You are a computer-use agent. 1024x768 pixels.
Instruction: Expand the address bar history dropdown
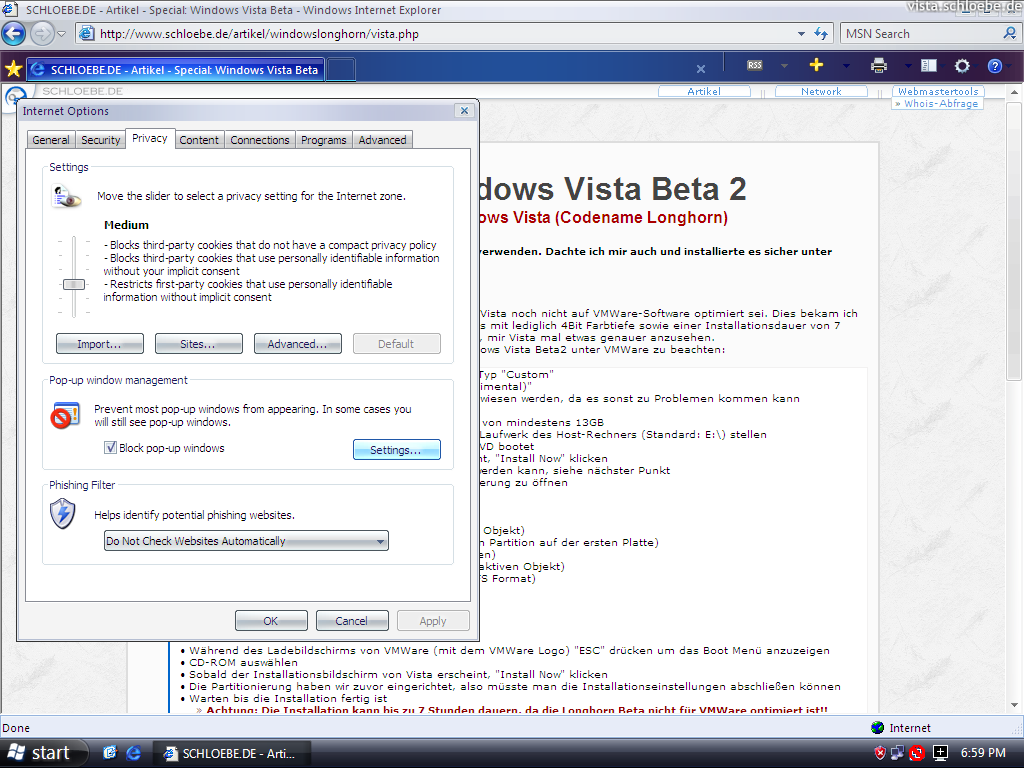pos(801,34)
